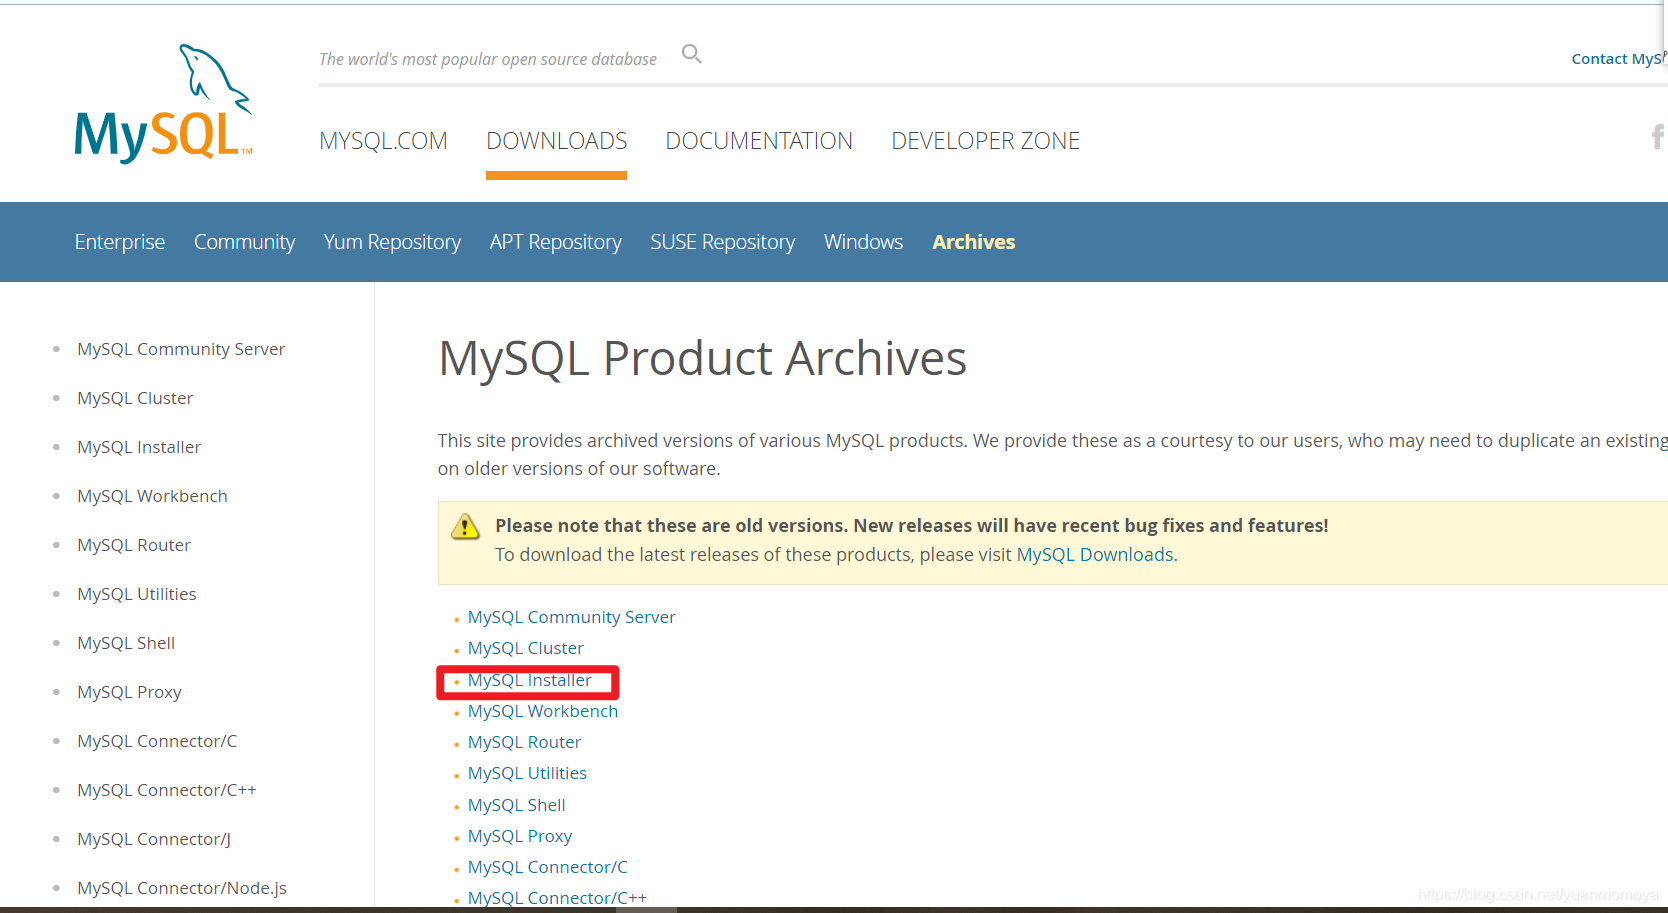Open MySQL Connector/C++ in sidebar
Screen dimensions: 1668x913
[x=167, y=790]
